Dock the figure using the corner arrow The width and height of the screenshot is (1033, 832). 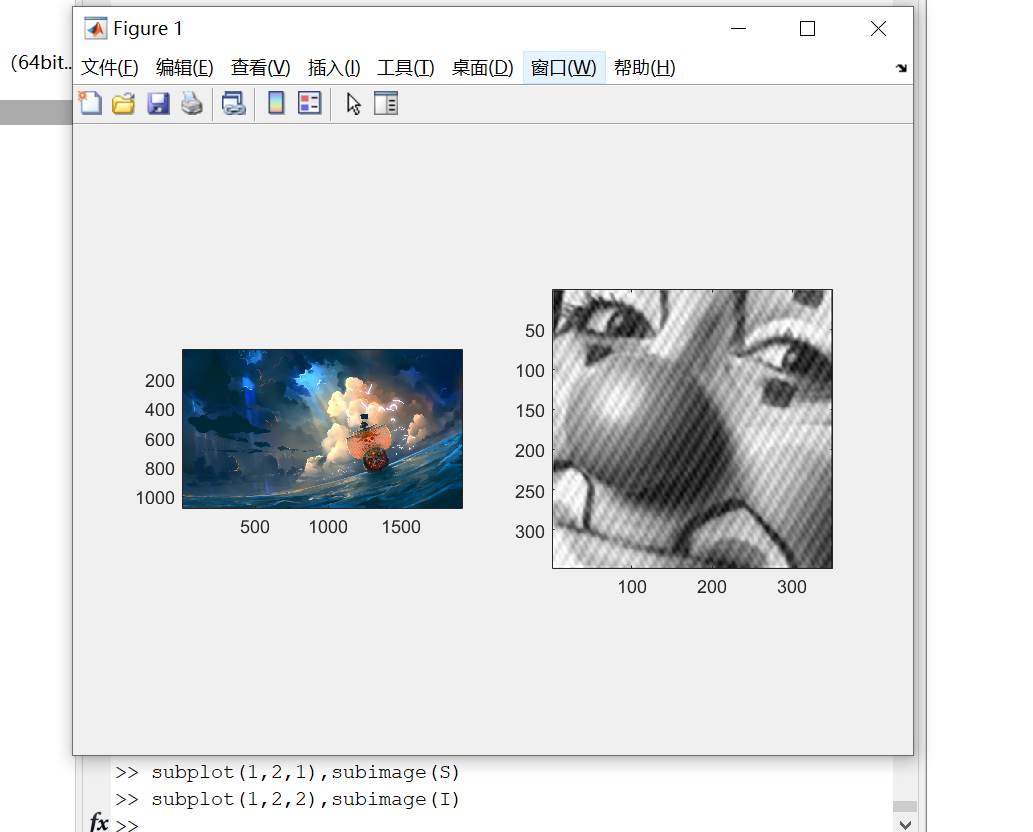pos(901,68)
